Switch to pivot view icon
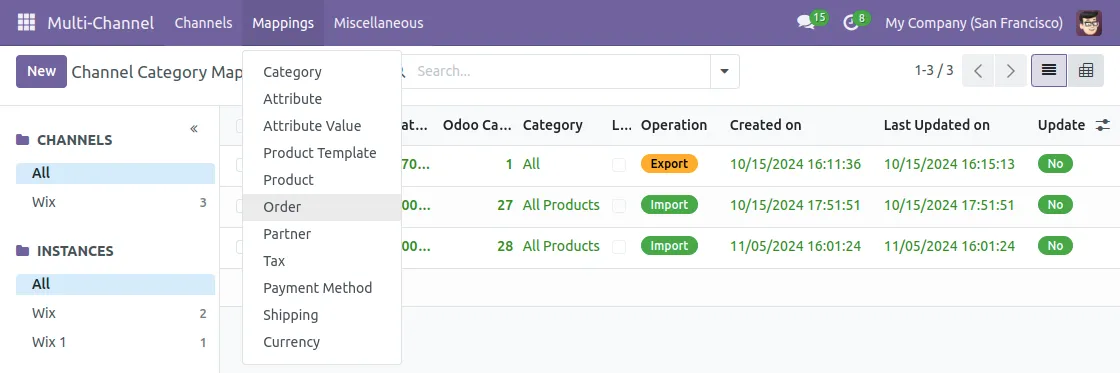This screenshot has height=373, width=1120. [x=1086, y=71]
